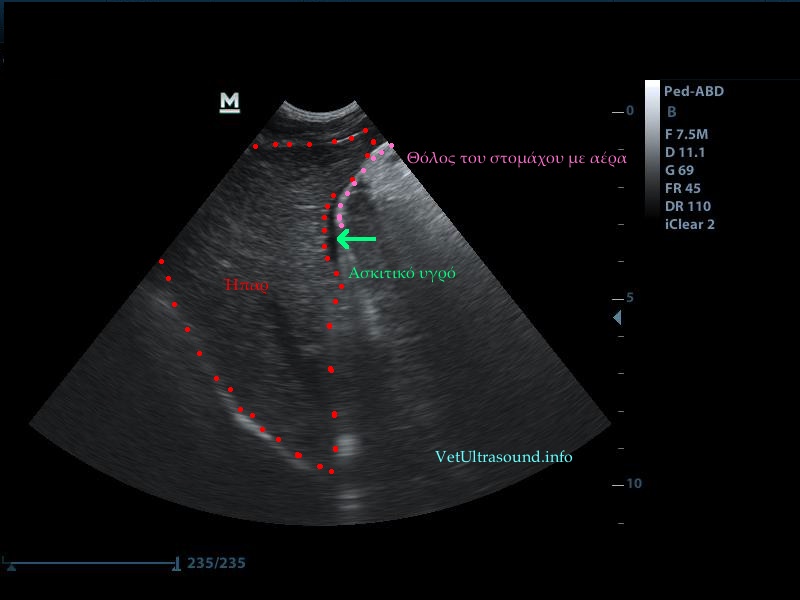Image resolution: width=800 pixels, height=600 pixels.
Task: Click the F 7.5M frequency parameter
Action: pos(687,132)
